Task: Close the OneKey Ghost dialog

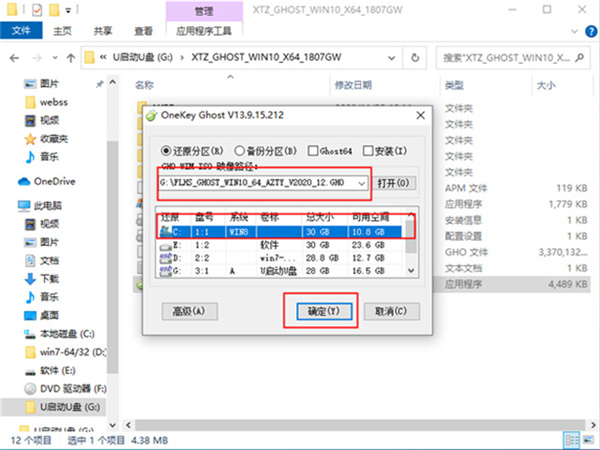Action: 421,115
